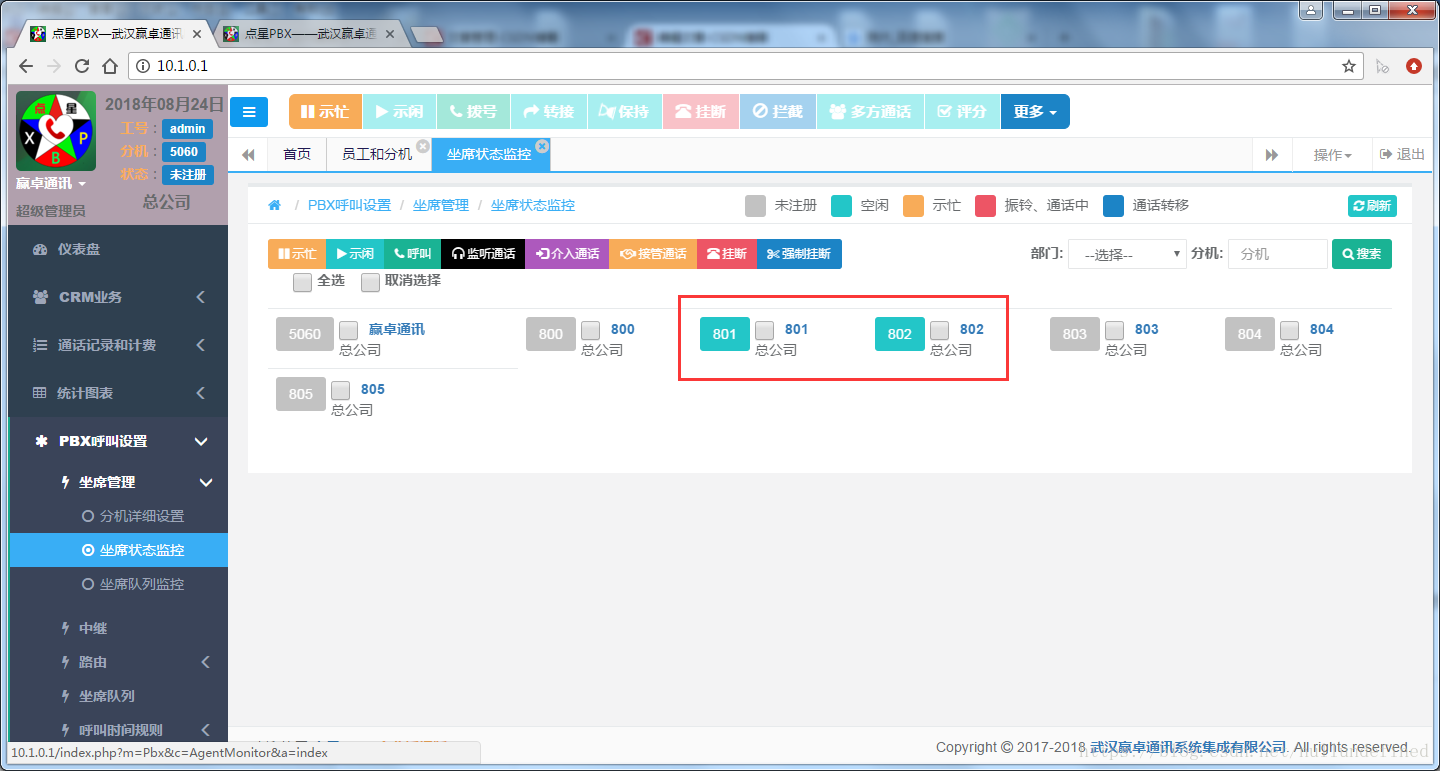Check the checkbox for extension 801
Viewport: 1440px width, 771px height.
[x=764, y=330]
